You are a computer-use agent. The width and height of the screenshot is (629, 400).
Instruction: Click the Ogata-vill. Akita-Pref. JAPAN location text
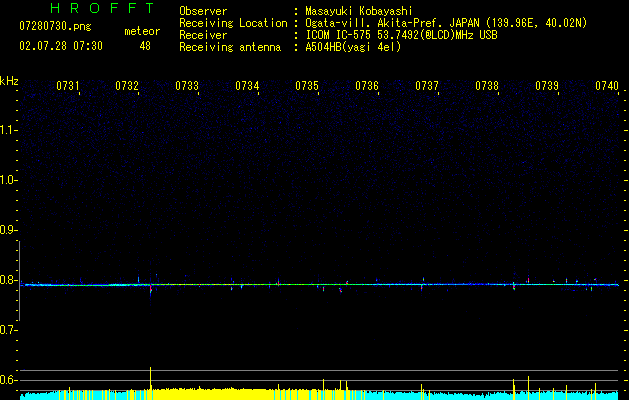click(446, 23)
